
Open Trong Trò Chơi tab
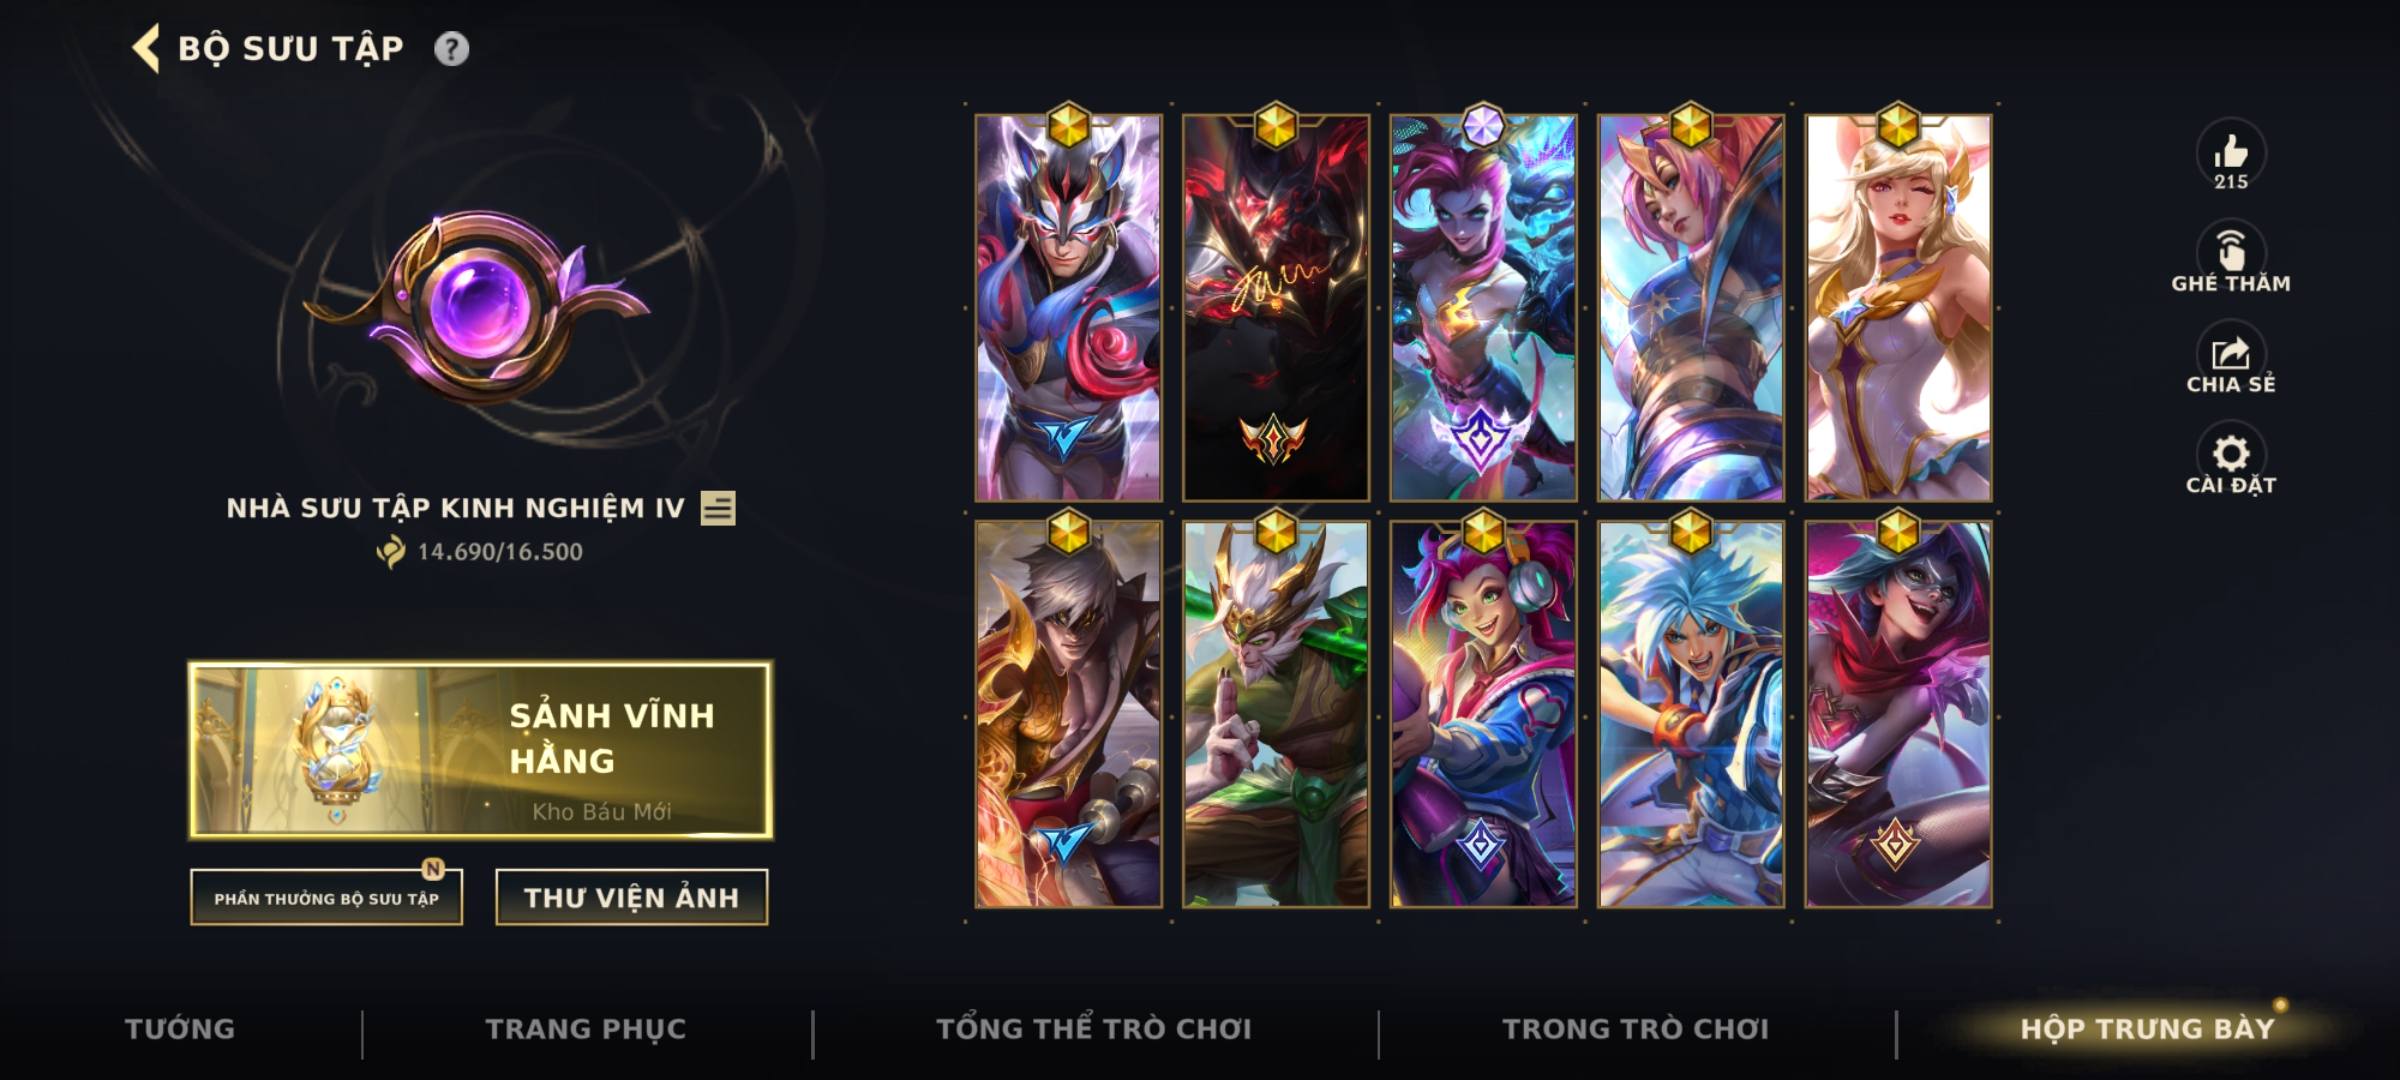click(x=1636, y=1028)
